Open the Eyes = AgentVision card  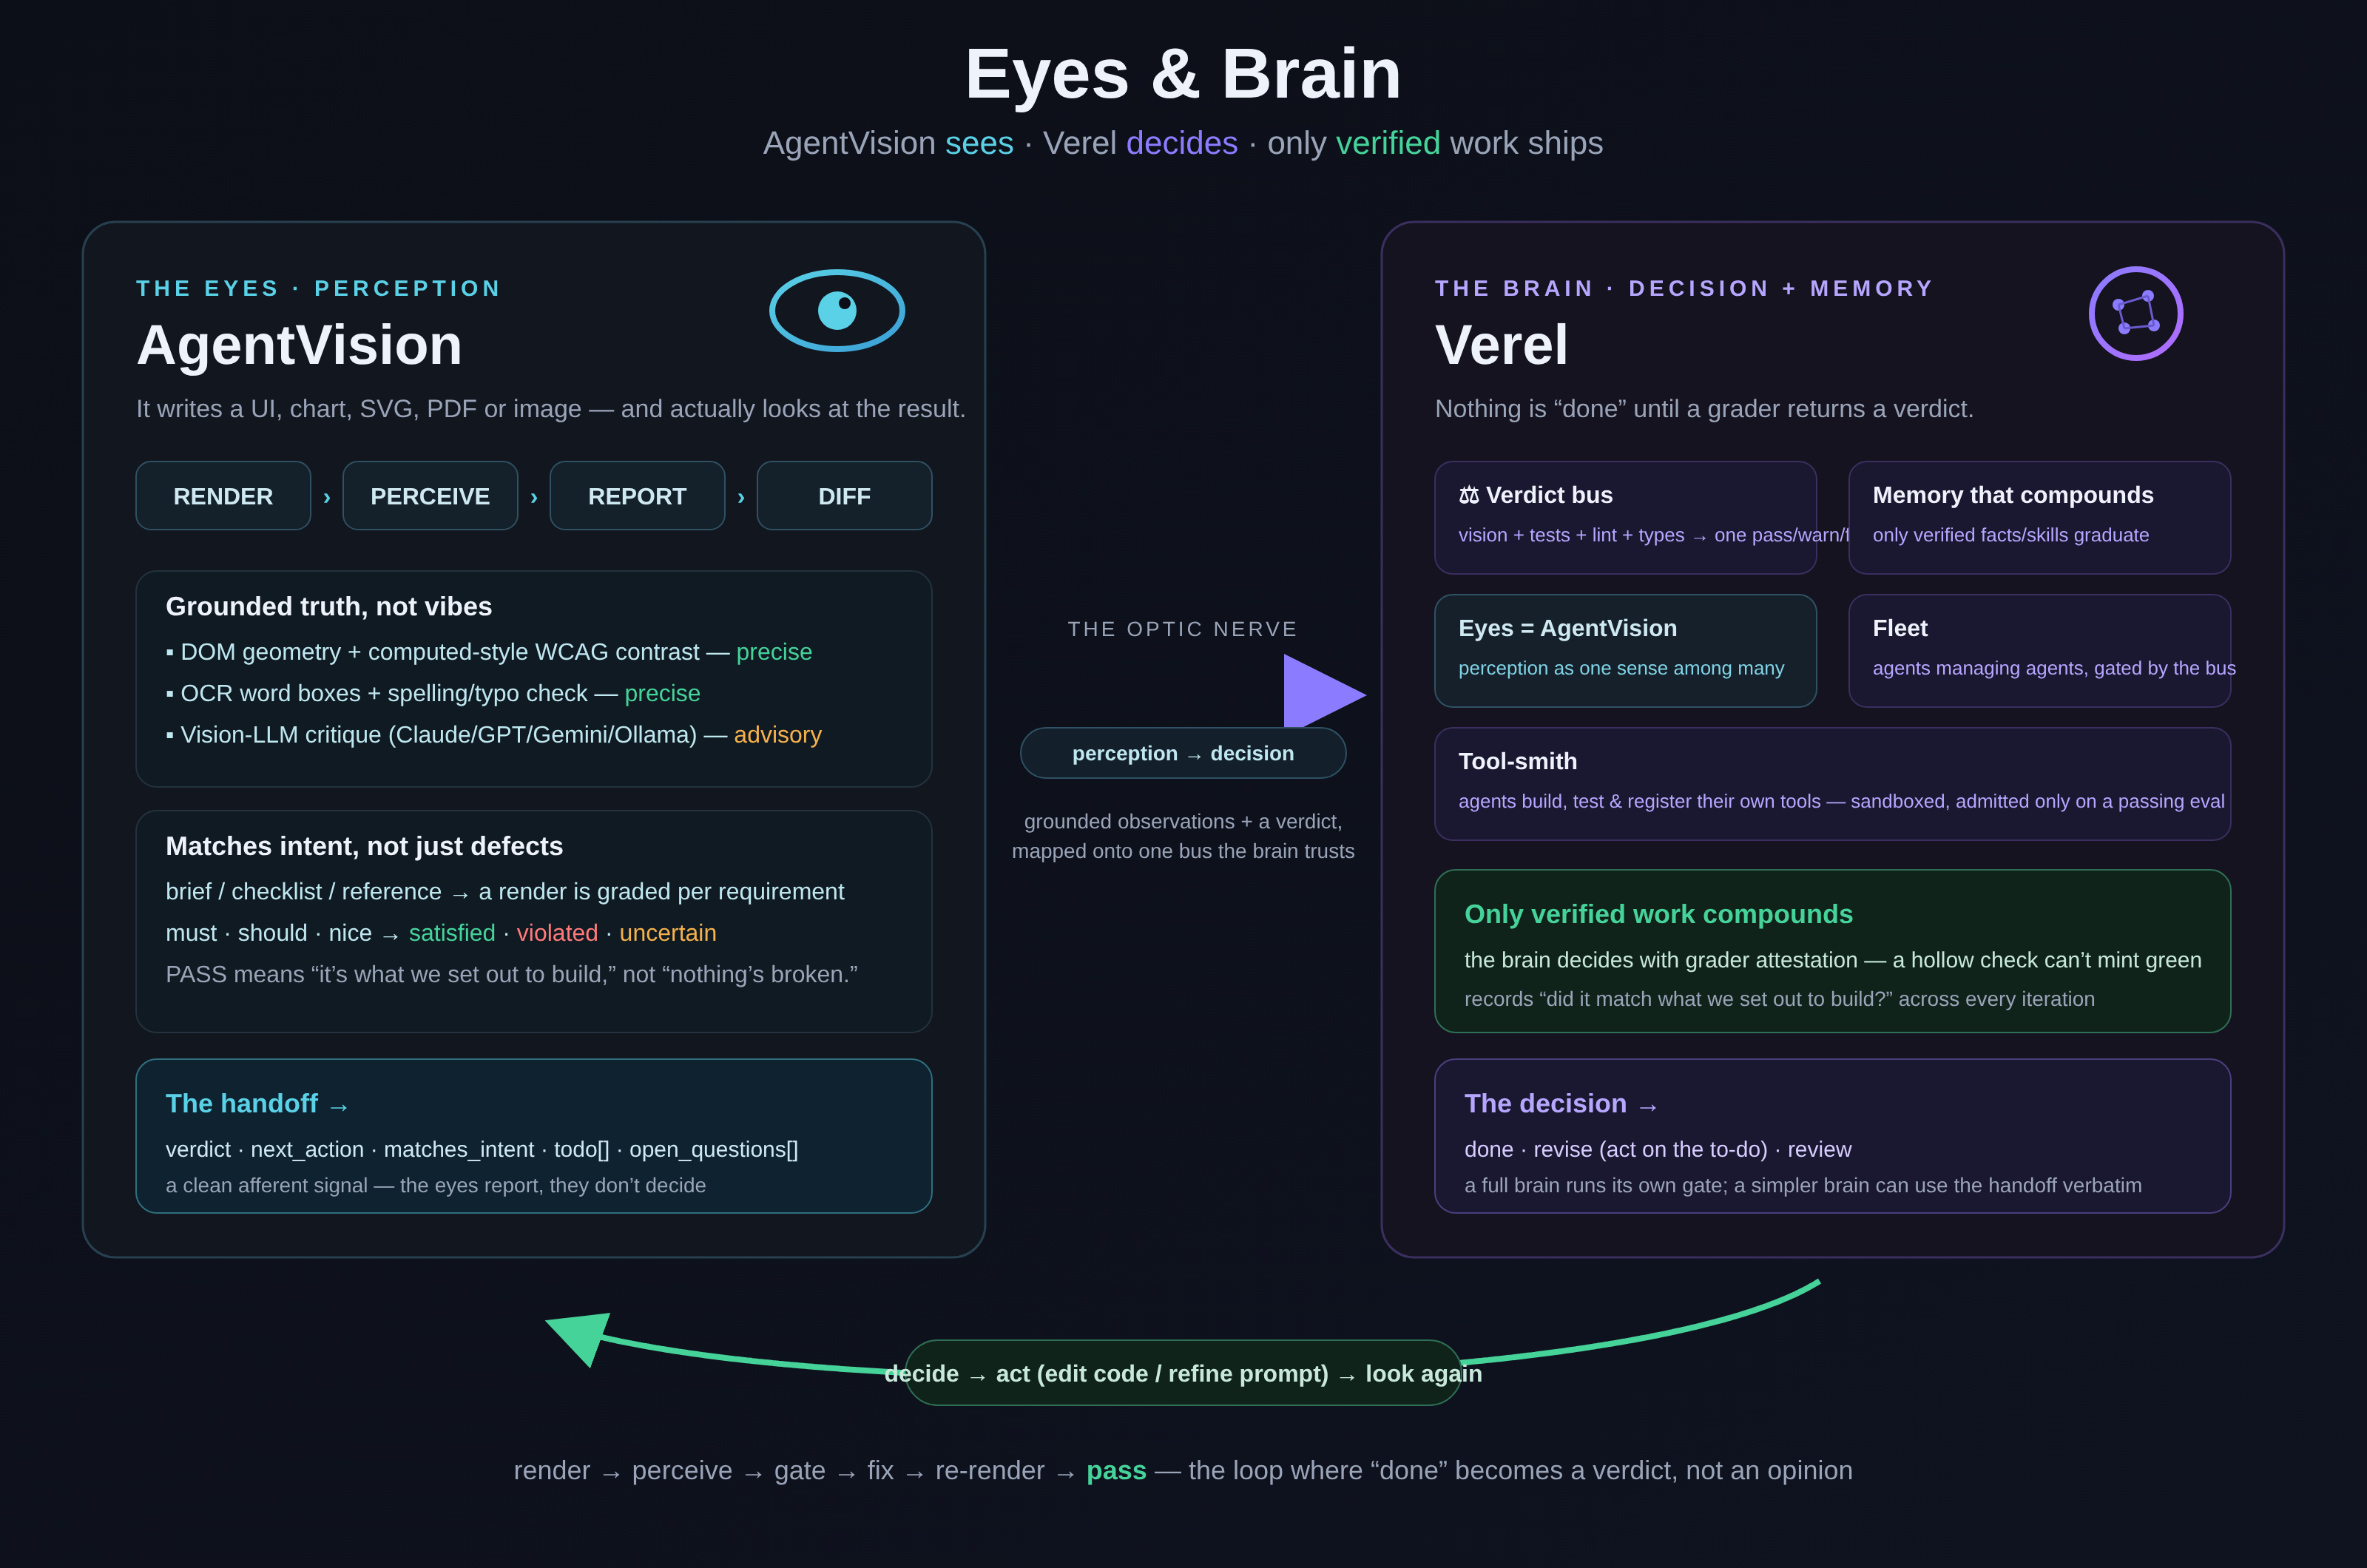[1625, 651]
